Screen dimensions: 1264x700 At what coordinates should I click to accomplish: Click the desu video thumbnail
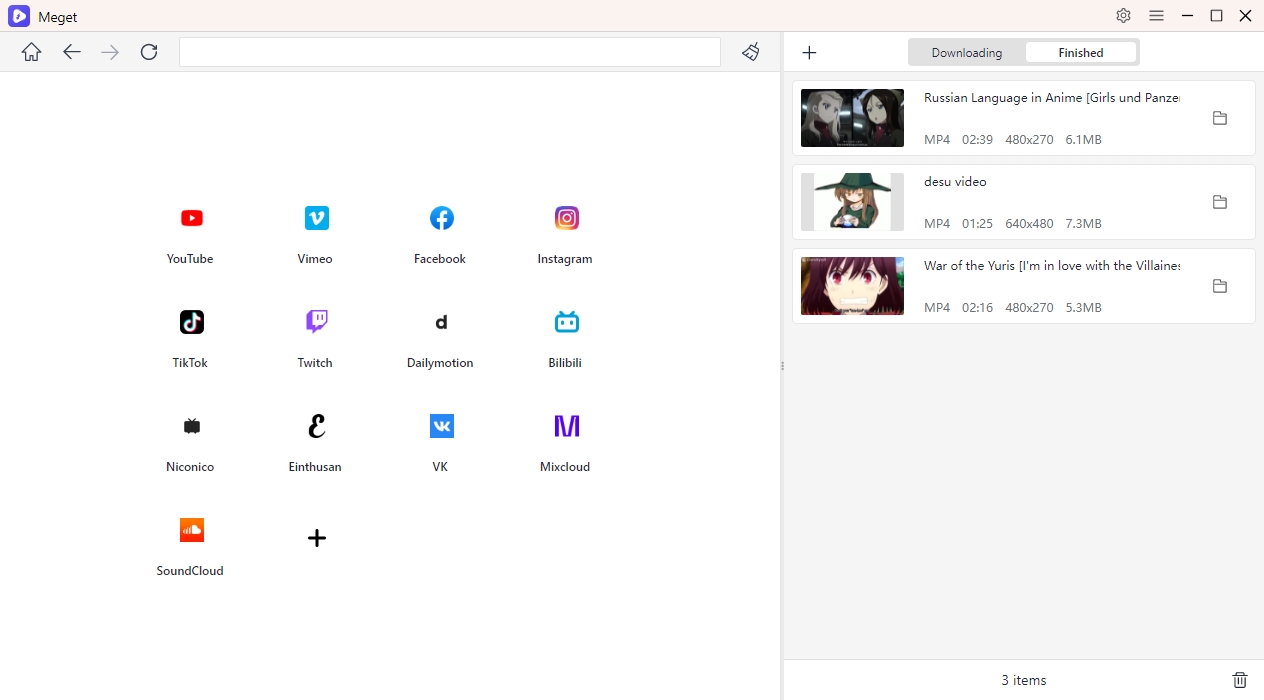852,202
